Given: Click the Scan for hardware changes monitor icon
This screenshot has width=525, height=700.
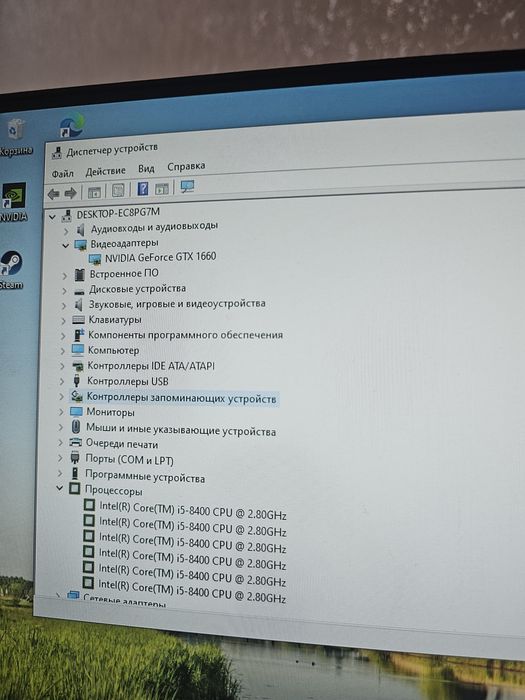Looking at the screenshot, I should pos(187,187).
